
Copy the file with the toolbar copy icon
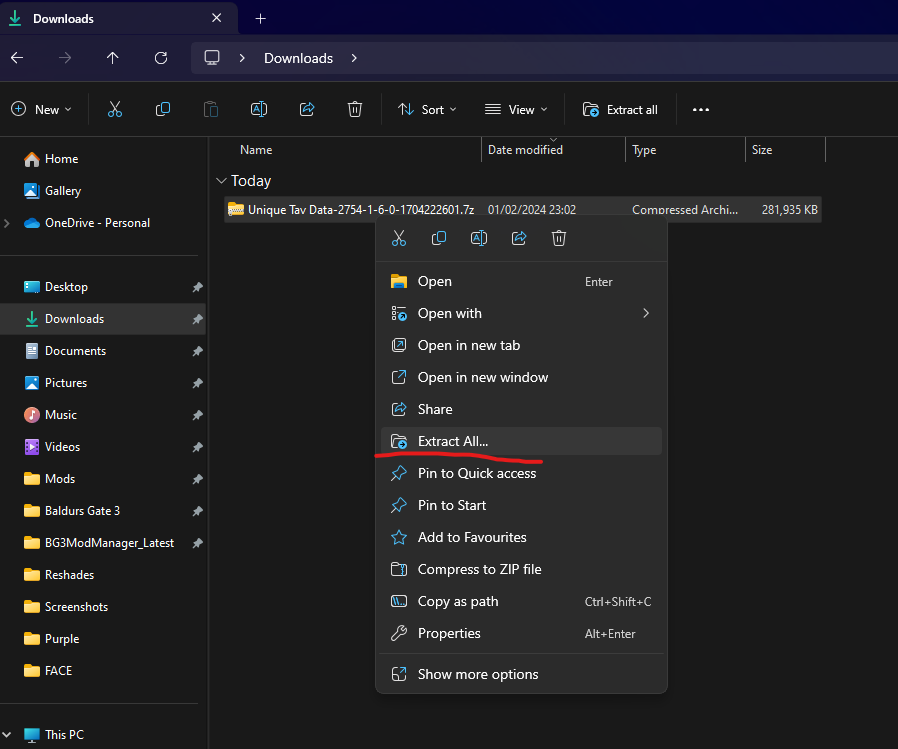click(x=162, y=109)
